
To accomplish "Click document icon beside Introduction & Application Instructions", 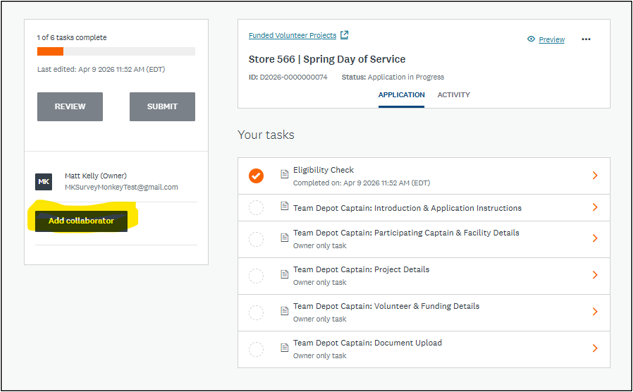I will pos(285,206).
